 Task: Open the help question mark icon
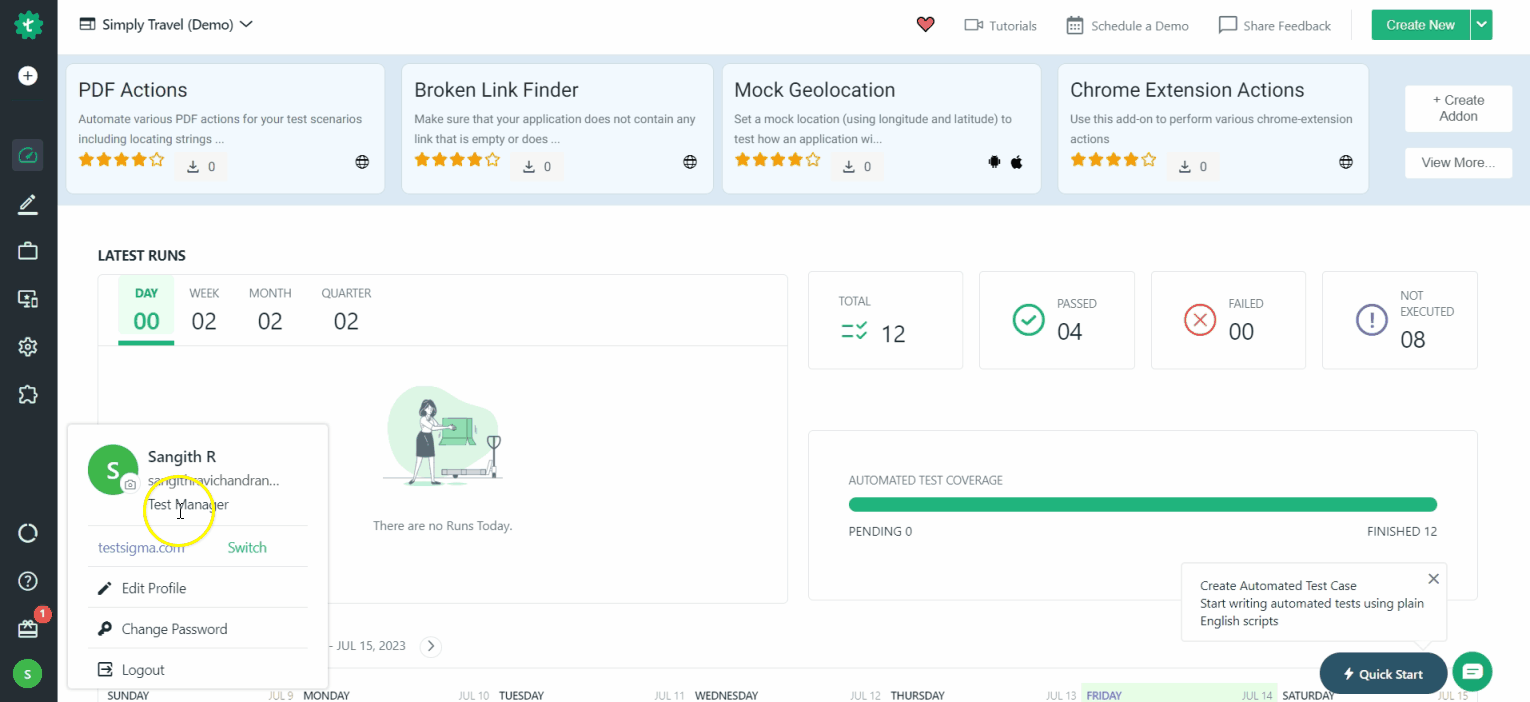coord(28,581)
